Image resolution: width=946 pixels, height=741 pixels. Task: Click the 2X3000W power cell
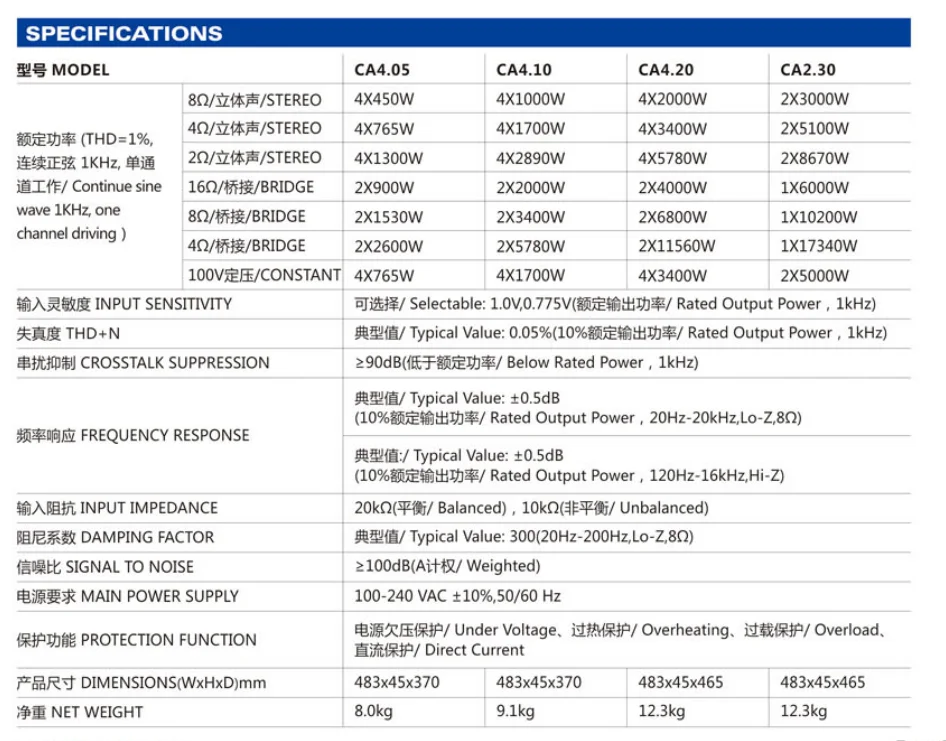tap(814, 99)
